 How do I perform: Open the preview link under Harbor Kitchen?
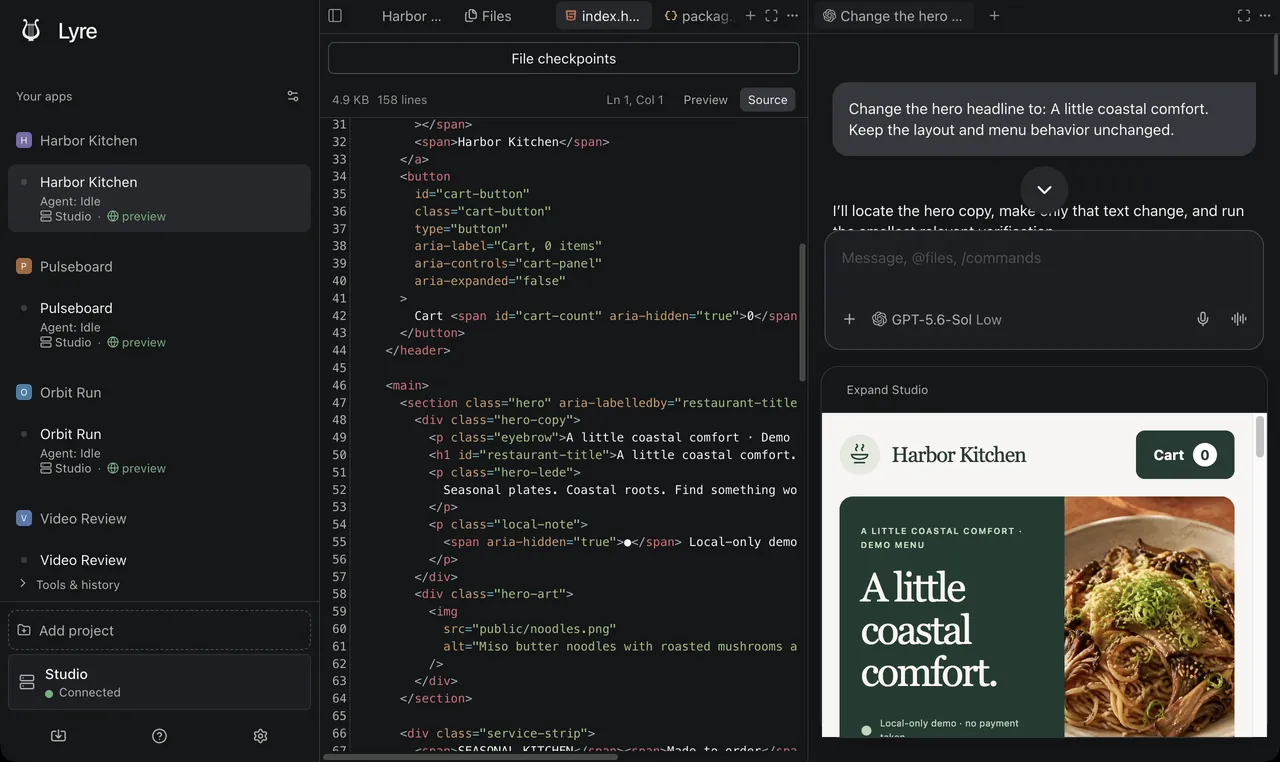[136, 216]
